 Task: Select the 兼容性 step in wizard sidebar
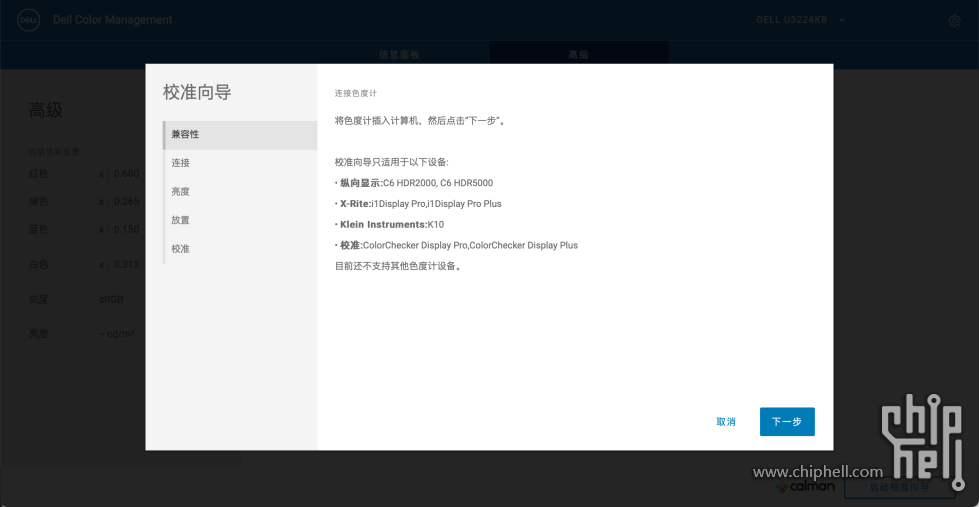[x=240, y=135]
